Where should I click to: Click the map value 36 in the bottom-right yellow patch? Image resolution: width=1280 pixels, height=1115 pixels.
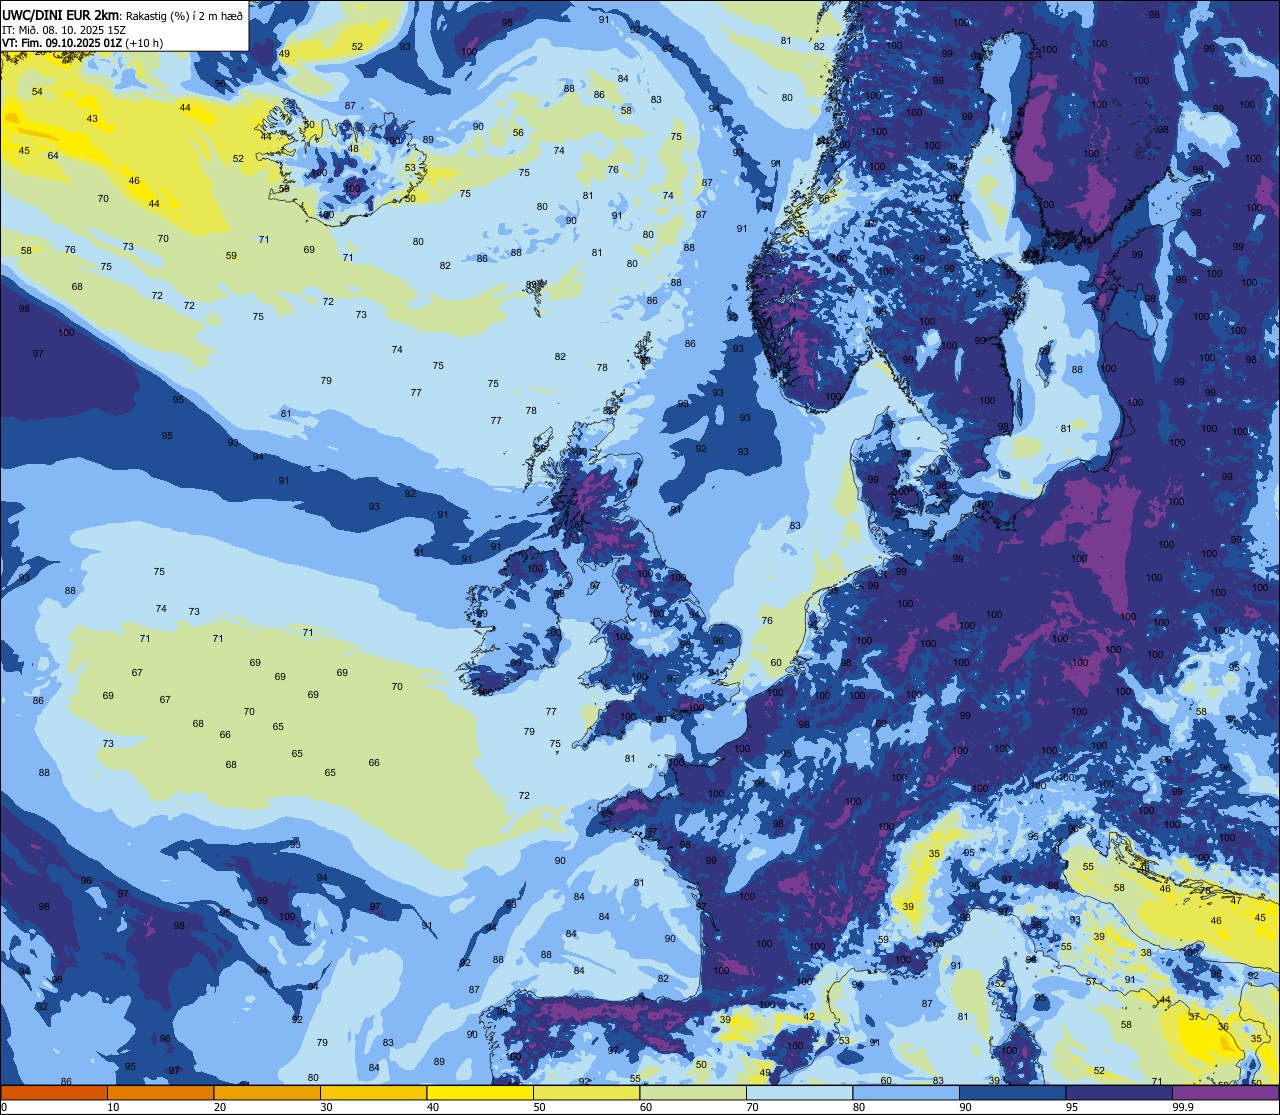point(1223,1027)
